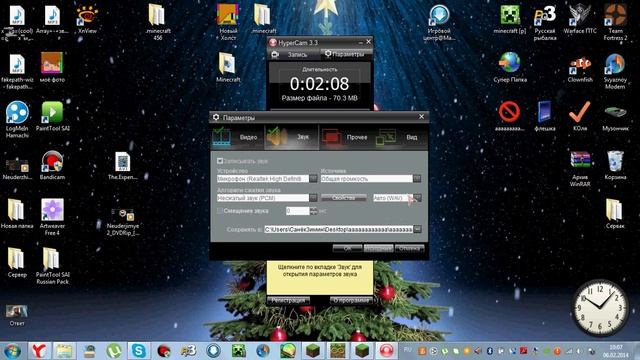Launch the Bandicam desktop icon
Screen dimensions: 640x360
(52, 165)
